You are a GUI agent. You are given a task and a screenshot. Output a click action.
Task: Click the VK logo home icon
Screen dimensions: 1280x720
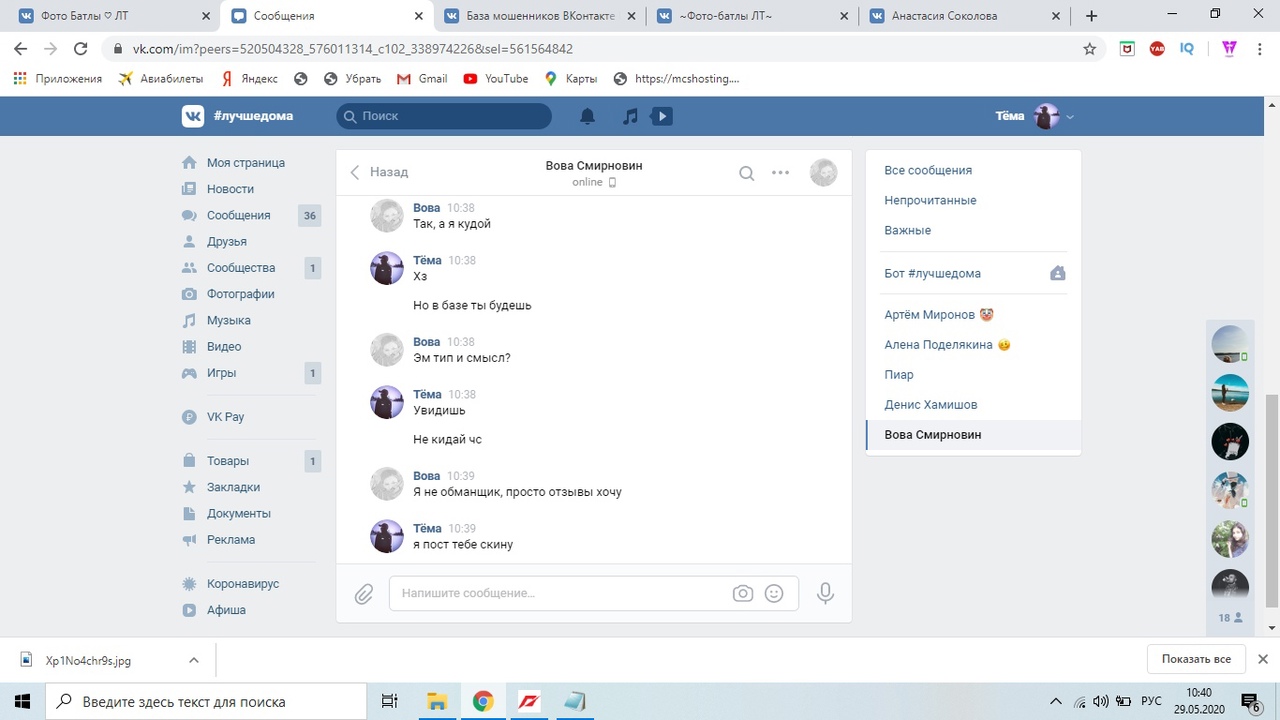tap(193, 116)
